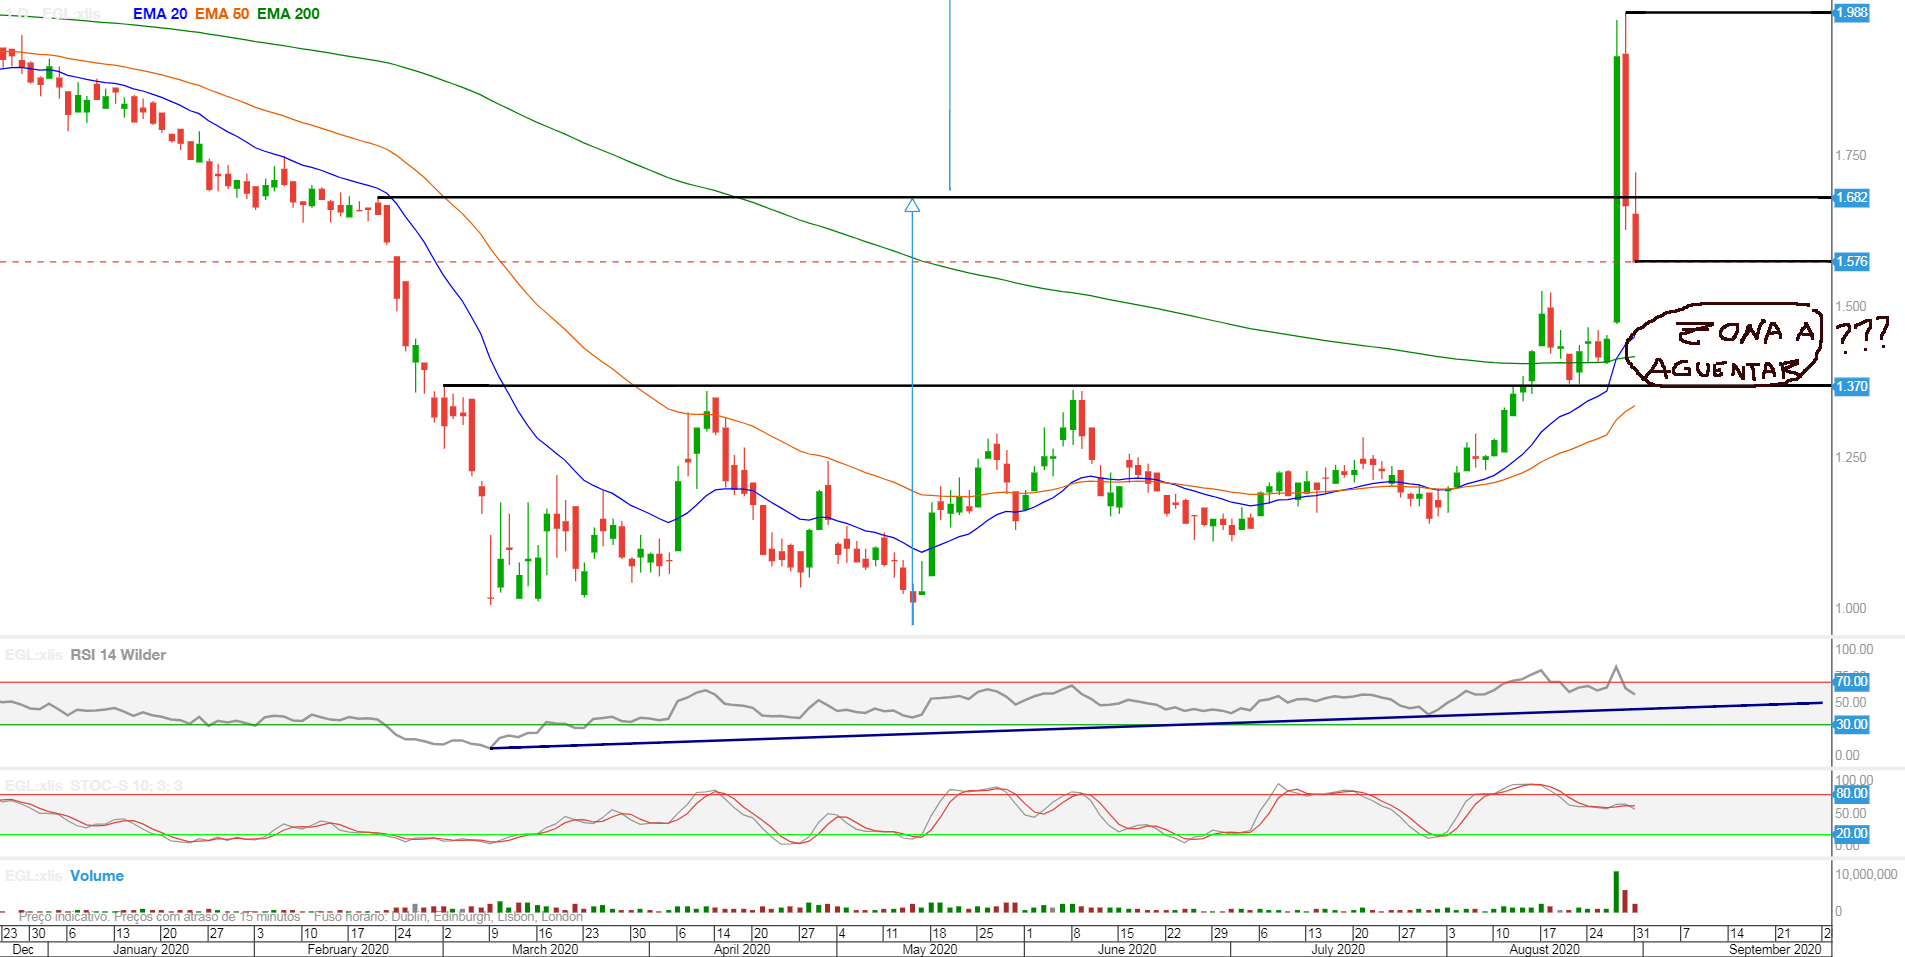The height and width of the screenshot is (957, 1905).
Task: Open the RSI 14 Wilder indicator title
Action: pos(118,655)
